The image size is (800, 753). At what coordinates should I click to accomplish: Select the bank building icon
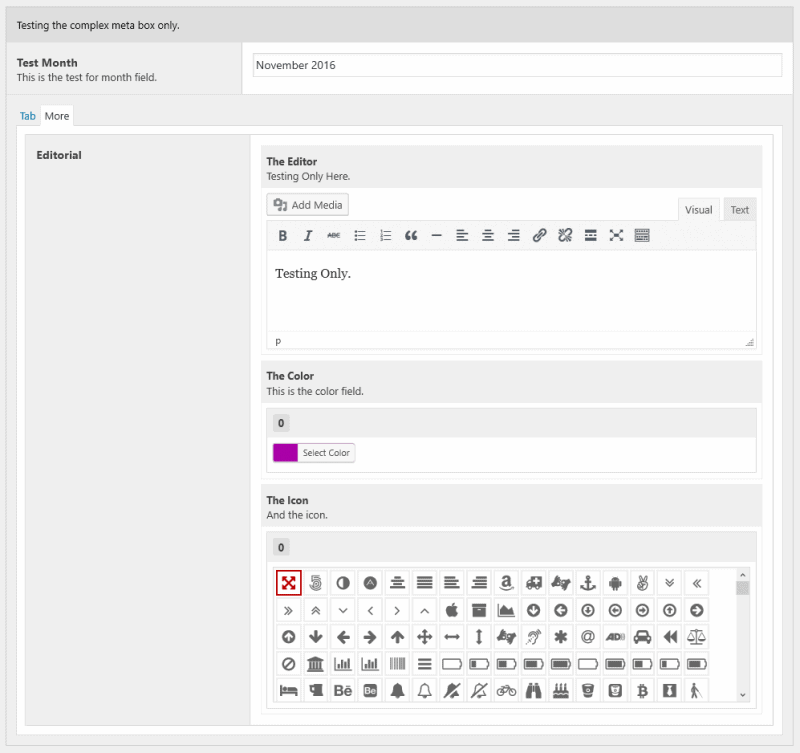(x=316, y=664)
